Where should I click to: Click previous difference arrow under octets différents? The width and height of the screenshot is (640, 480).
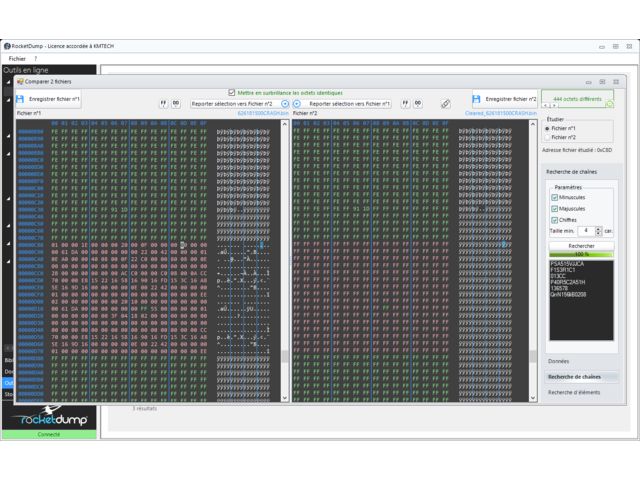click(546, 106)
